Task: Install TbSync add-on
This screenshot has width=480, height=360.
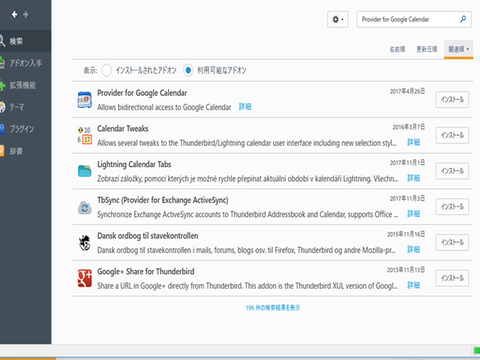Action: click(452, 207)
